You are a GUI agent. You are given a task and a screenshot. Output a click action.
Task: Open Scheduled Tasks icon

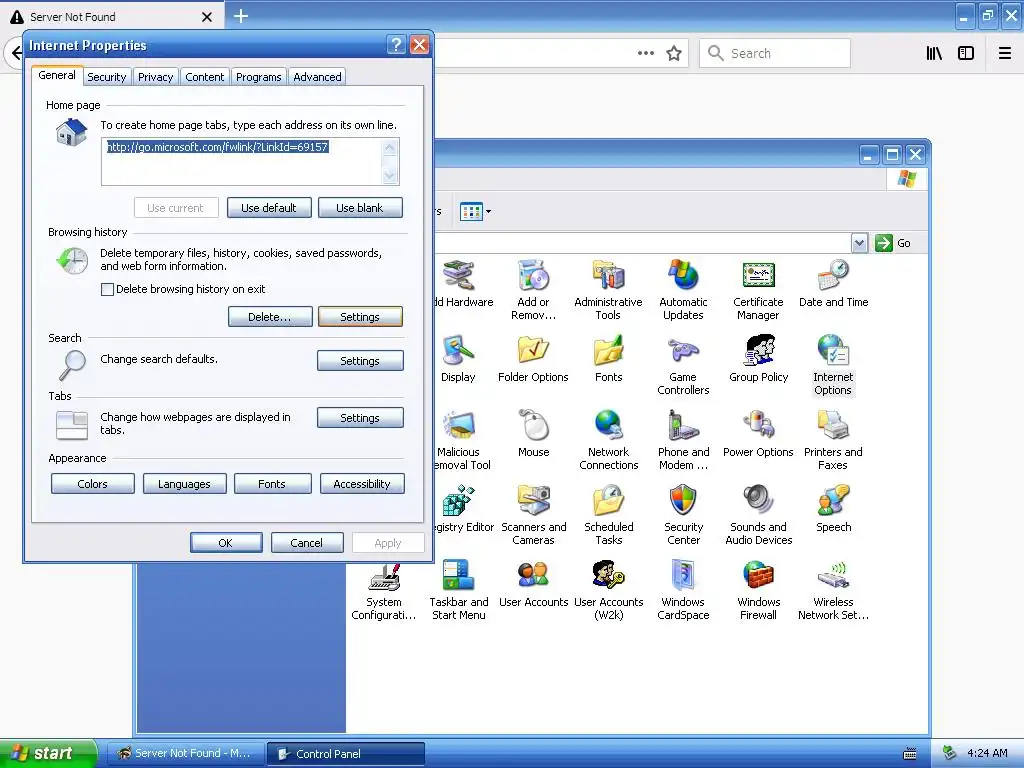609,515
